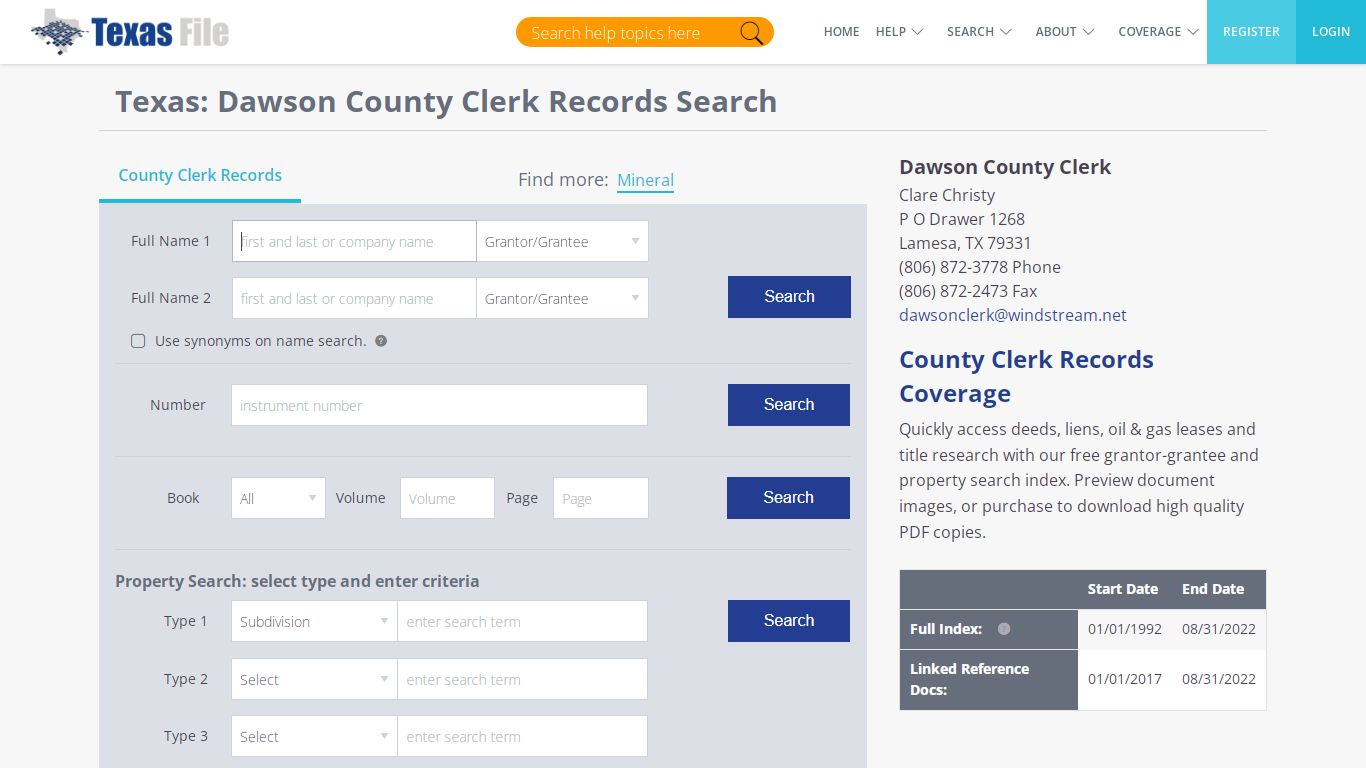Open Type 1 Subdivision dropdown
This screenshot has width=1366, height=768.
coord(314,621)
